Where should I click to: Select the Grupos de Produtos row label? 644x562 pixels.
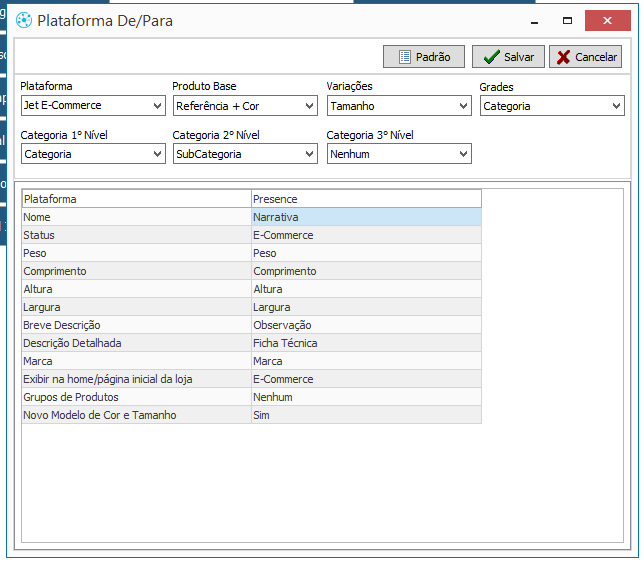[x=137, y=397]
